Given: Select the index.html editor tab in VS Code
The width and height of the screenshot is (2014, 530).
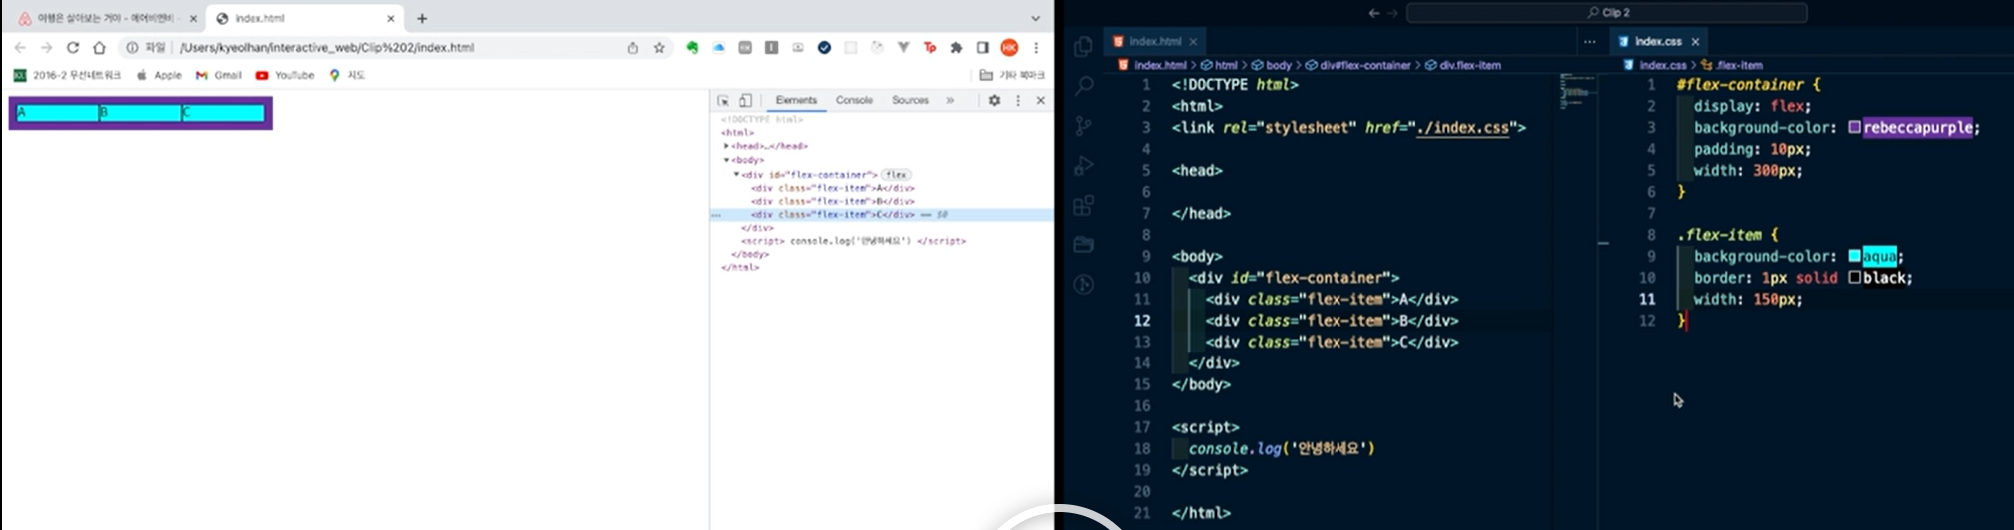Looking at the screenshot, I should coord(1155,42).
